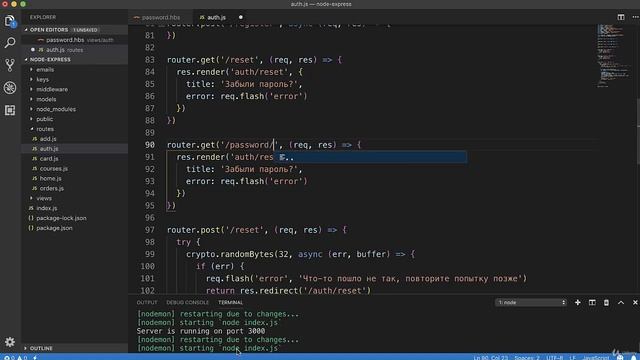
Task: Open the Manage gear settings icon
Action: tap(10, 342)
